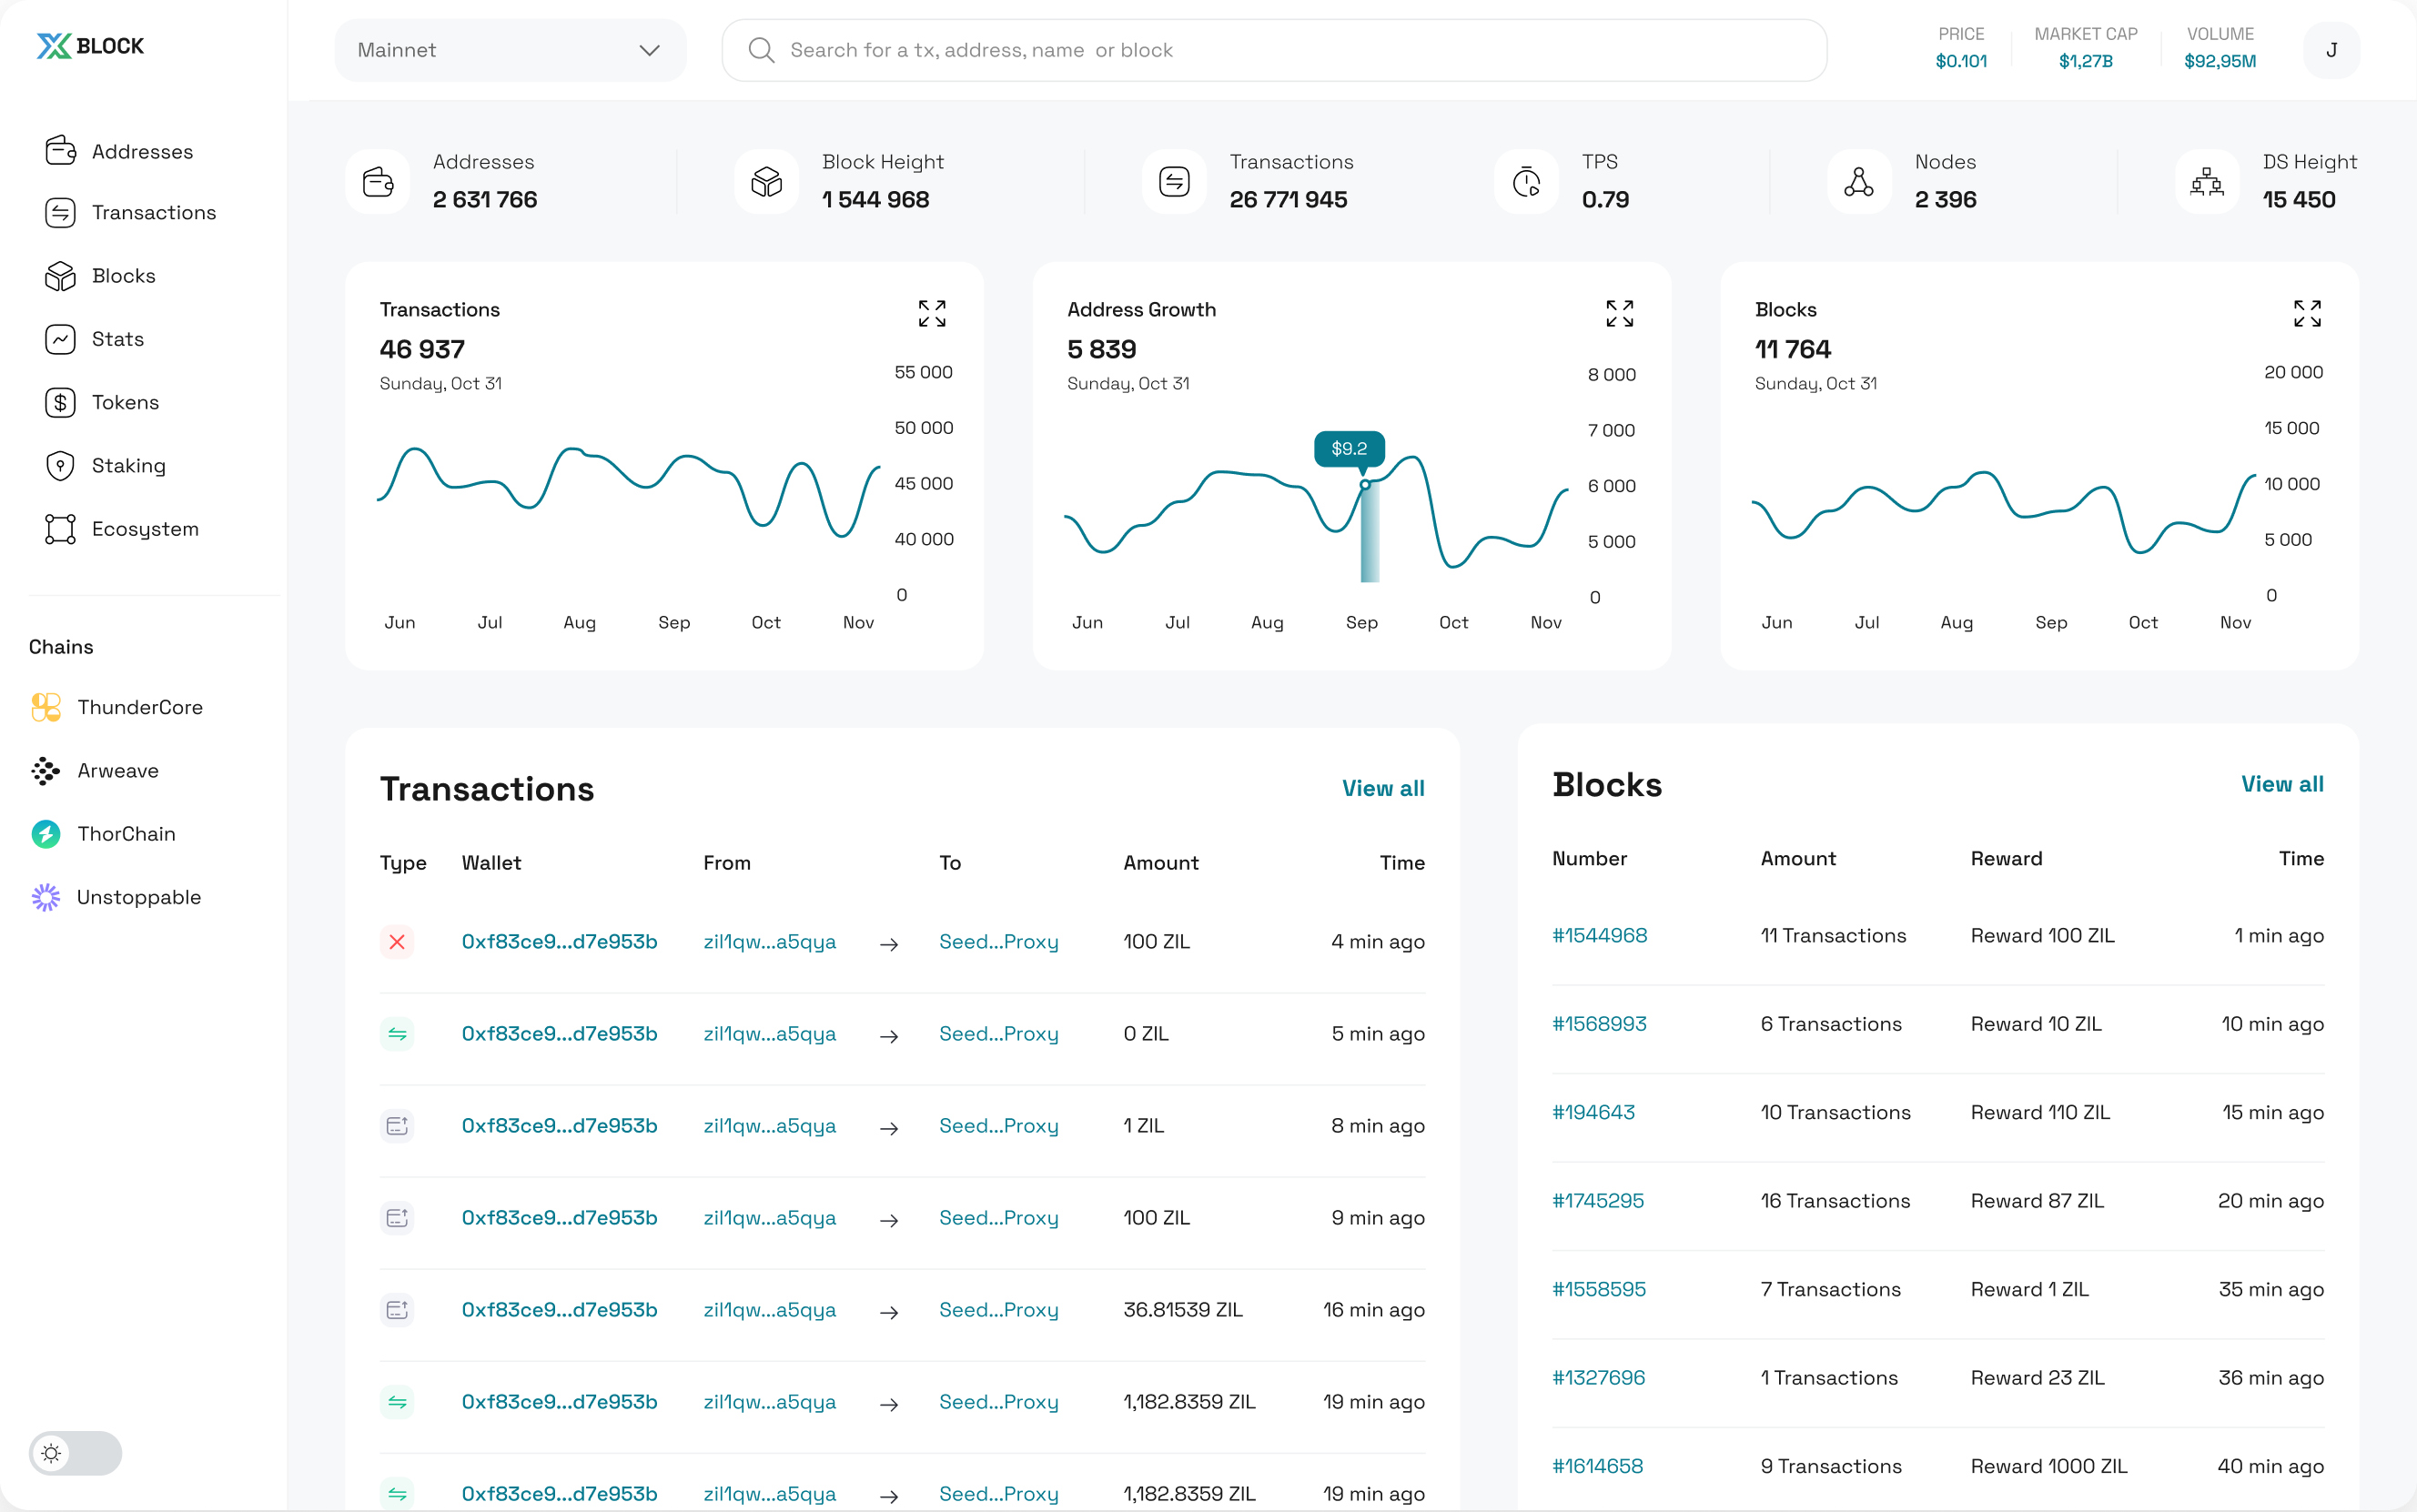Open wallet hash on 4 min ago row
The height and width of the screenshot is (1512, 2417).
[x=559, y=942]
